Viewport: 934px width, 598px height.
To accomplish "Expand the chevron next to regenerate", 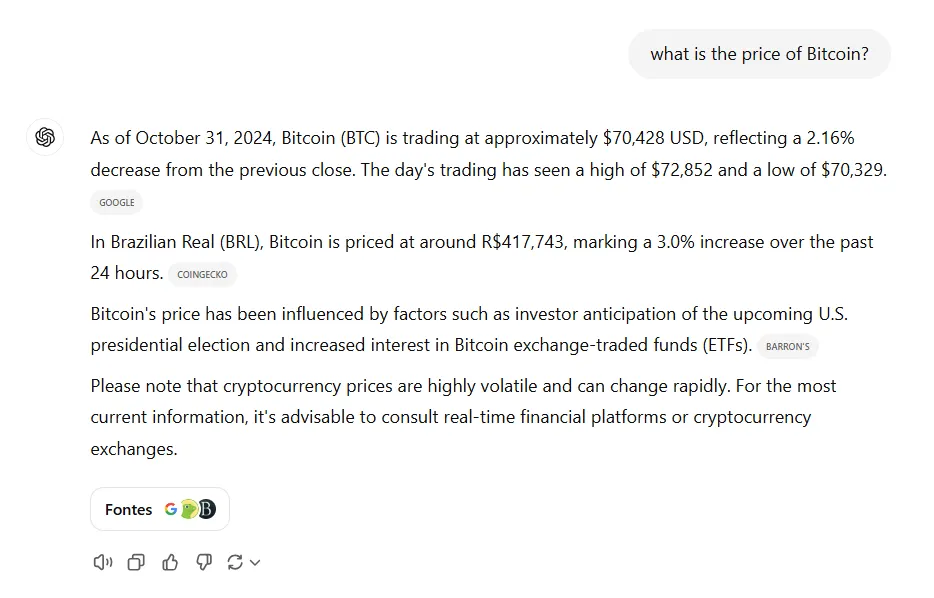I will pyautogui.click(x=255, y=563).
